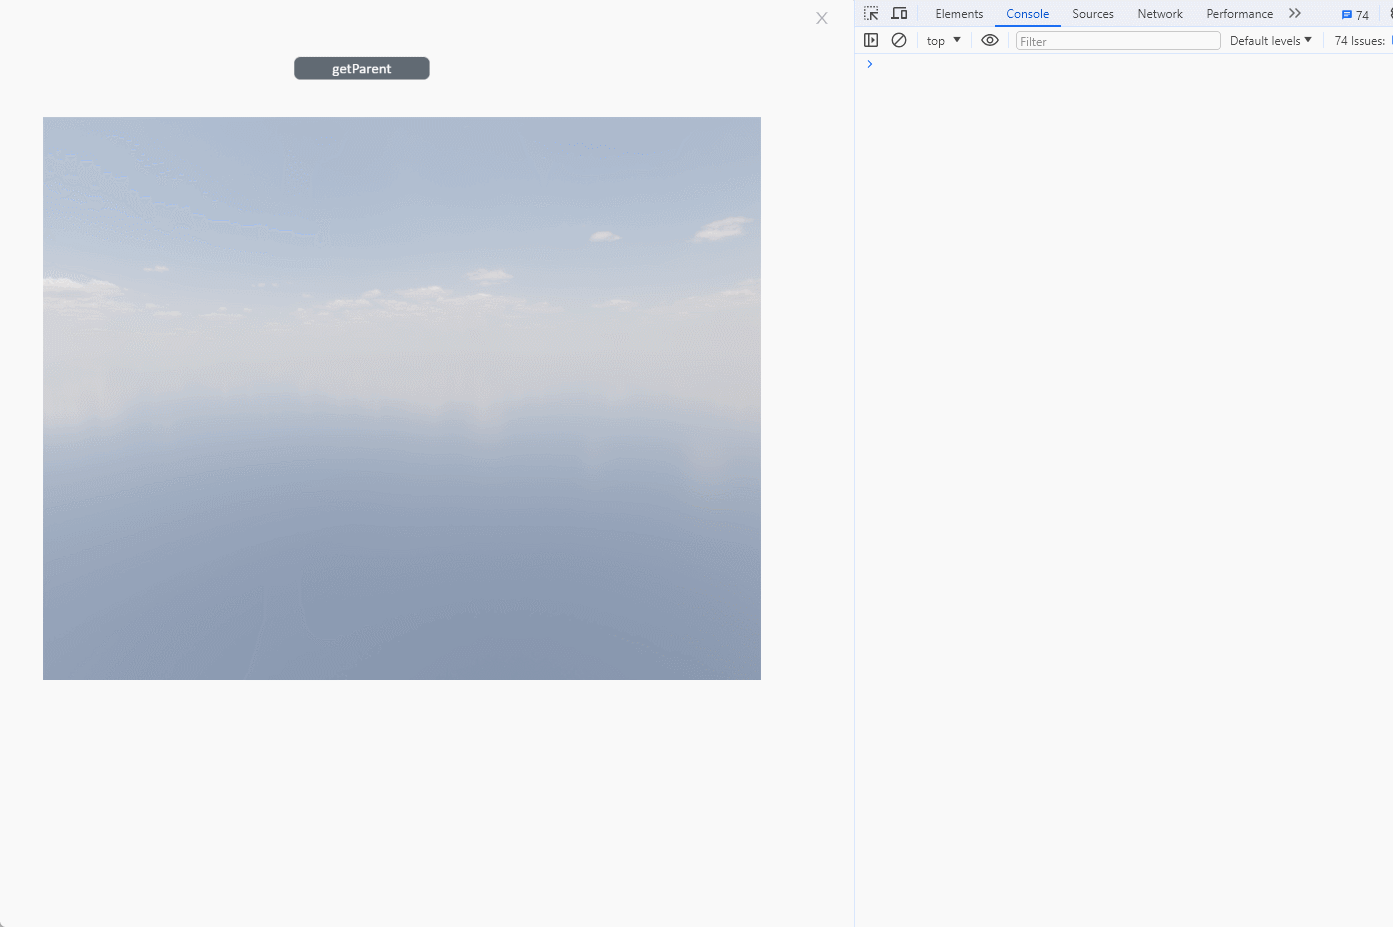Activate the inspect element picker
The image size is (1393, 927).
(x=871, y=14)
